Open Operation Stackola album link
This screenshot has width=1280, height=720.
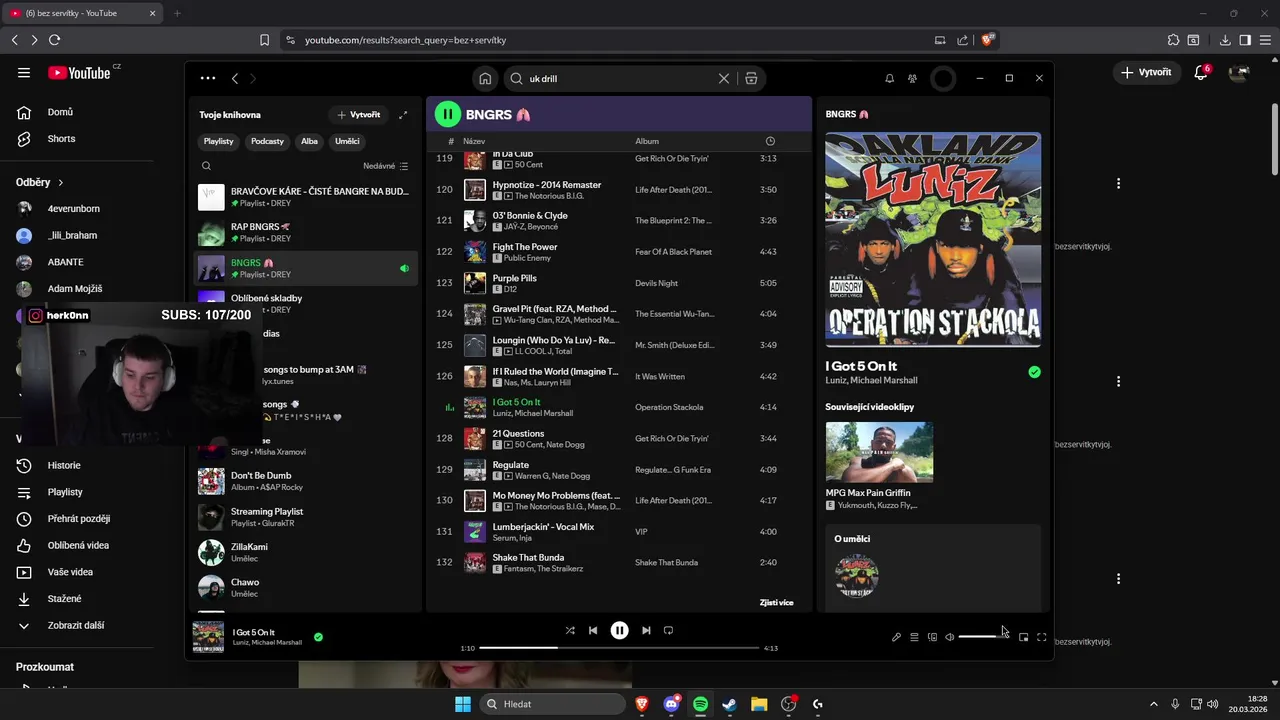tap(669, 407)
